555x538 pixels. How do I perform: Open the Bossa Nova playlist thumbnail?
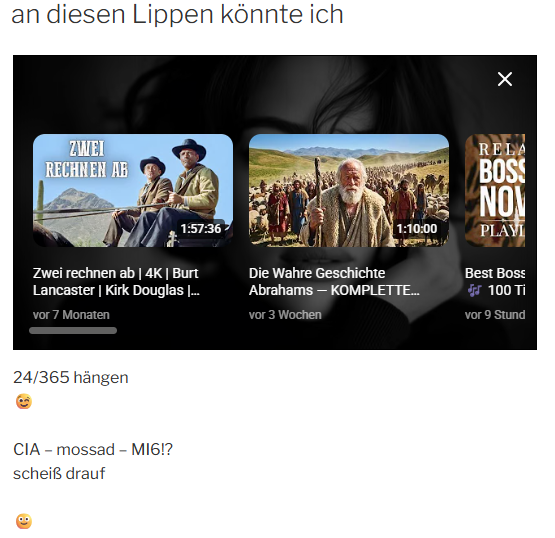495,190
